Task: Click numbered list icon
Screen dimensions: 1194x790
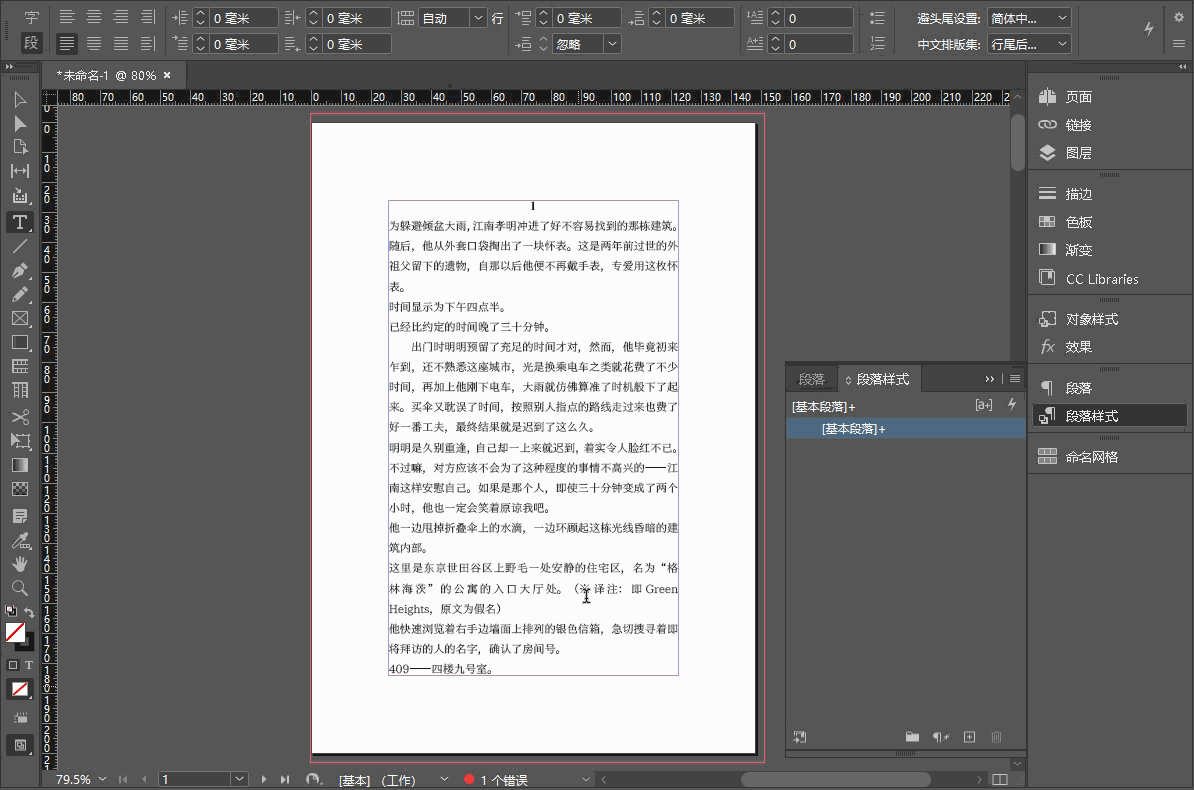Action: coord(877,43)
